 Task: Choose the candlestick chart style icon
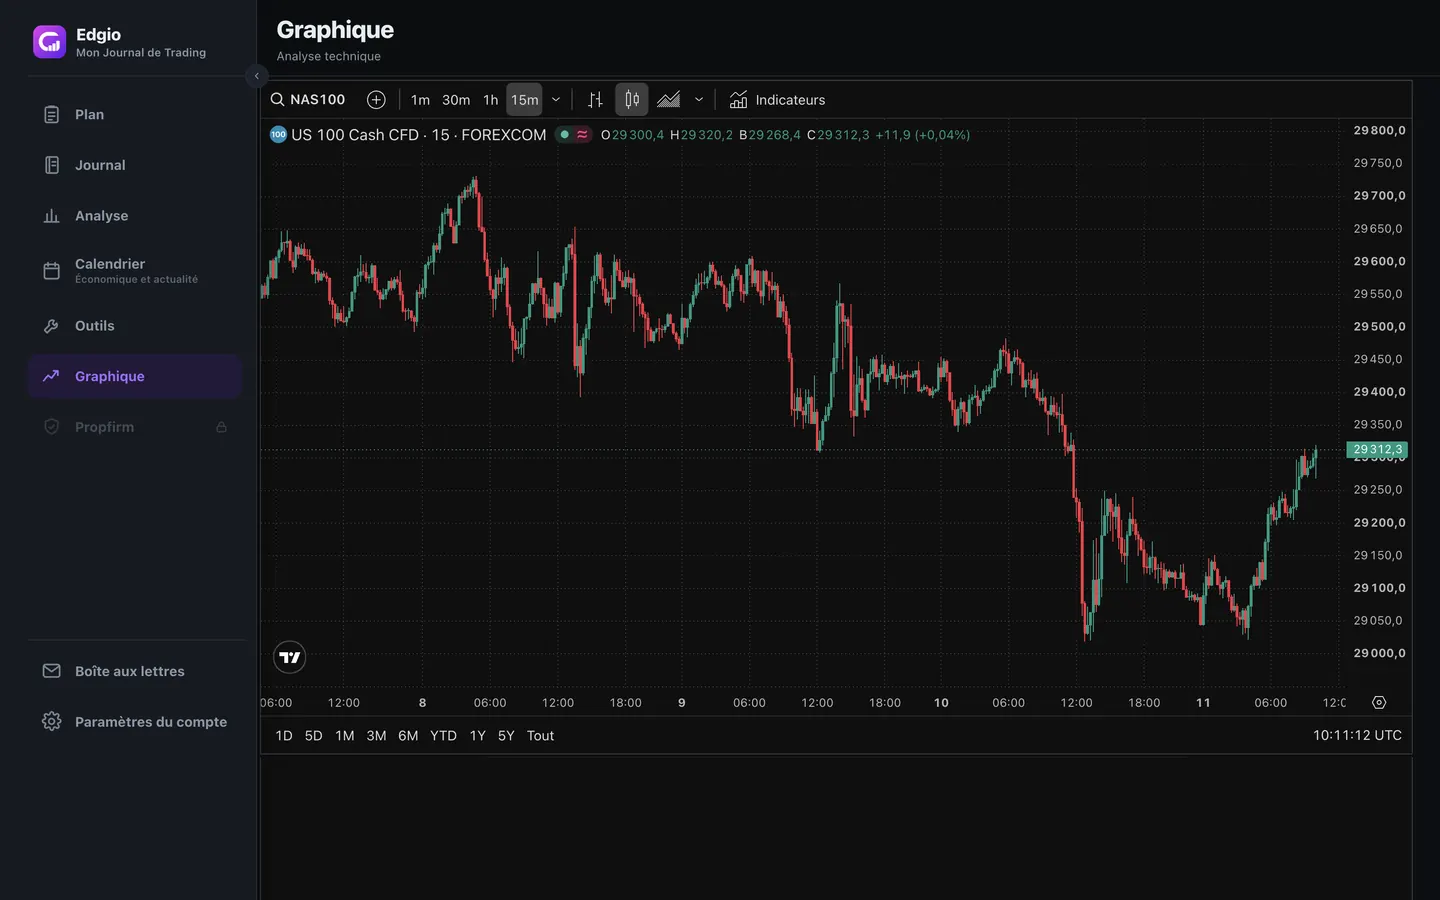point(632,100)
